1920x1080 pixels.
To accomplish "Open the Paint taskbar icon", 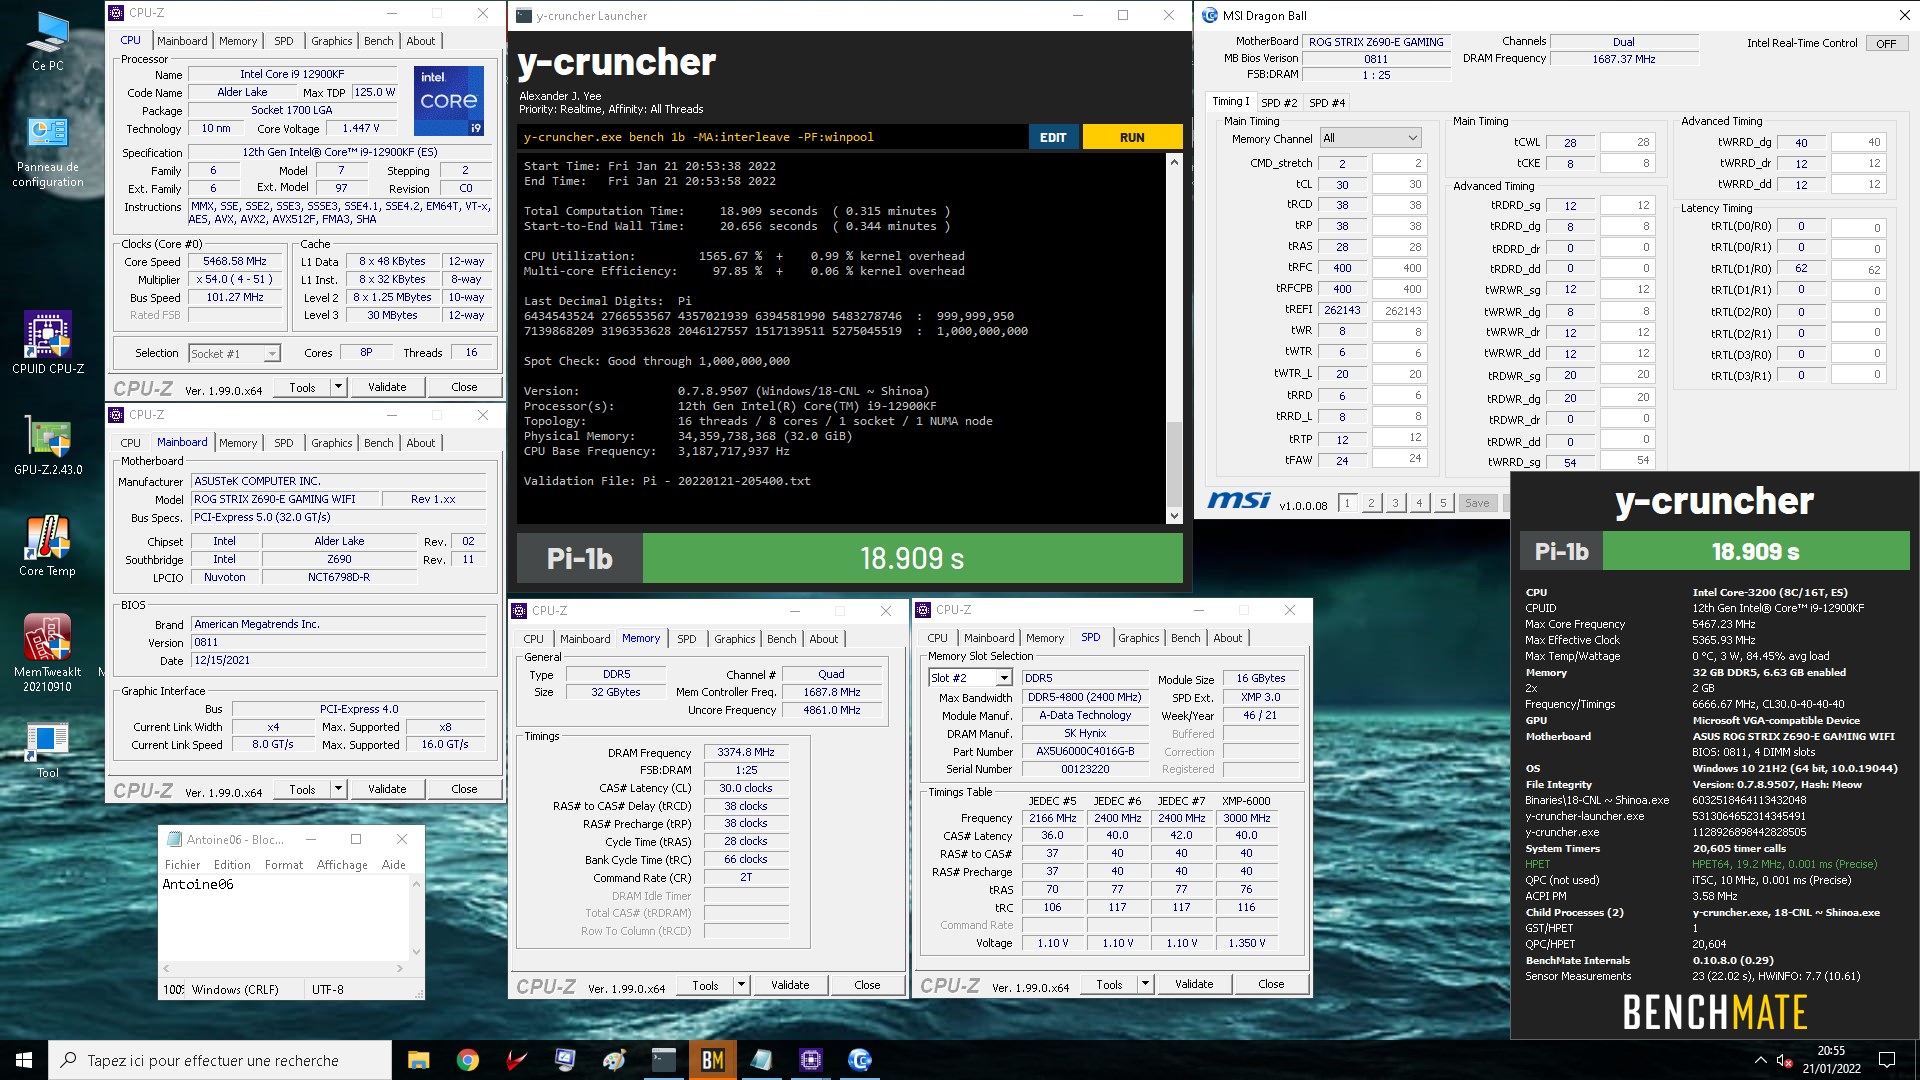I will pos(614,1060).
